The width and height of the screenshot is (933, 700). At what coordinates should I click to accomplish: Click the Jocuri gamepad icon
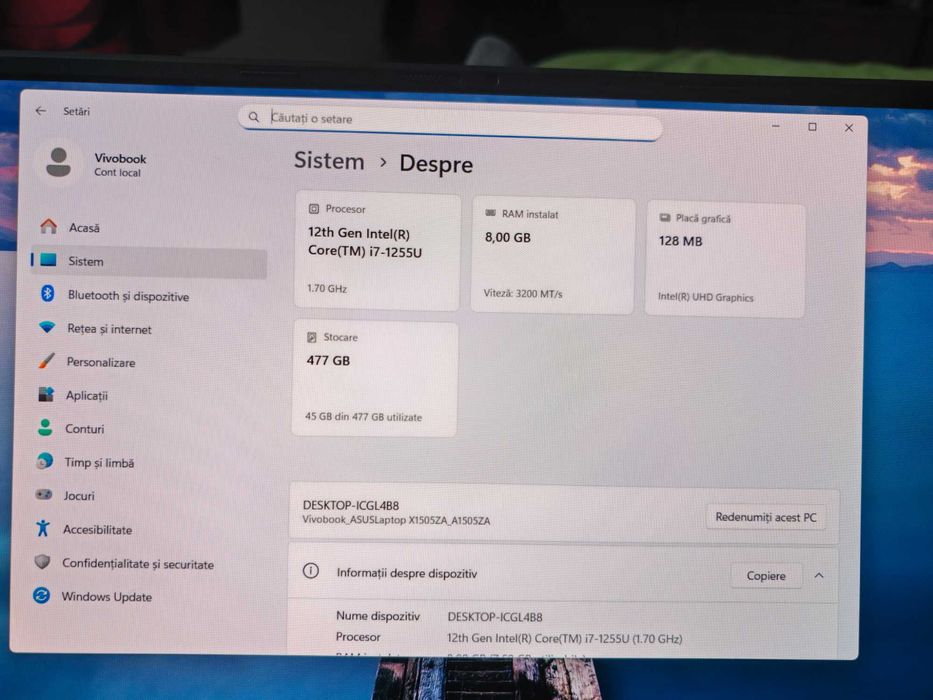(44, 495)
